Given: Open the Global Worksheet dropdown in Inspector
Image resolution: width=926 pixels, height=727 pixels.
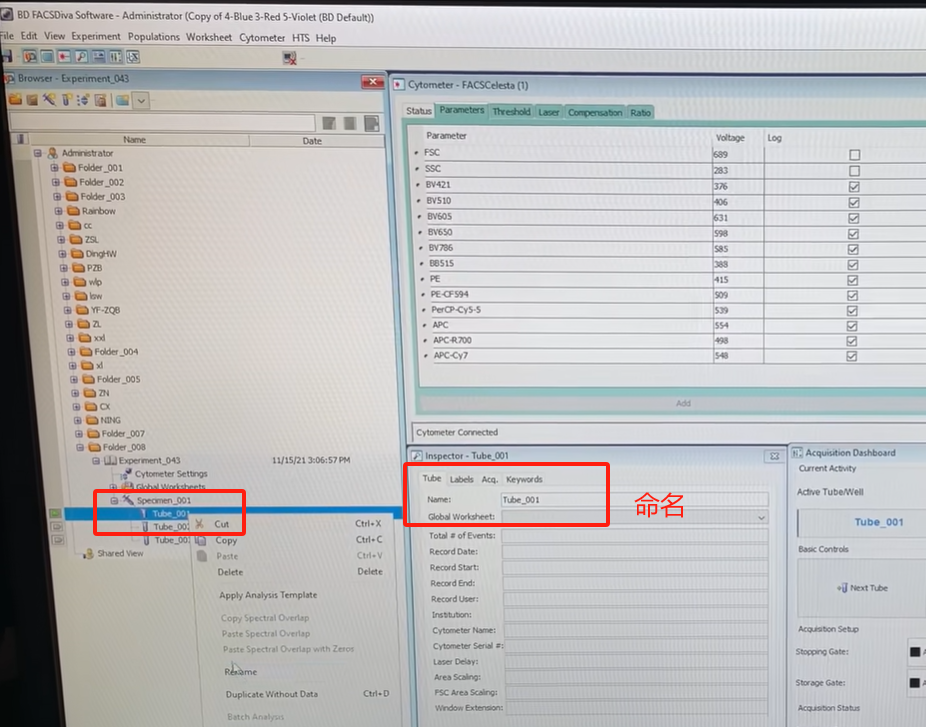Looking at the screenshot, I should pyautogui.click(x=761, y=517).
